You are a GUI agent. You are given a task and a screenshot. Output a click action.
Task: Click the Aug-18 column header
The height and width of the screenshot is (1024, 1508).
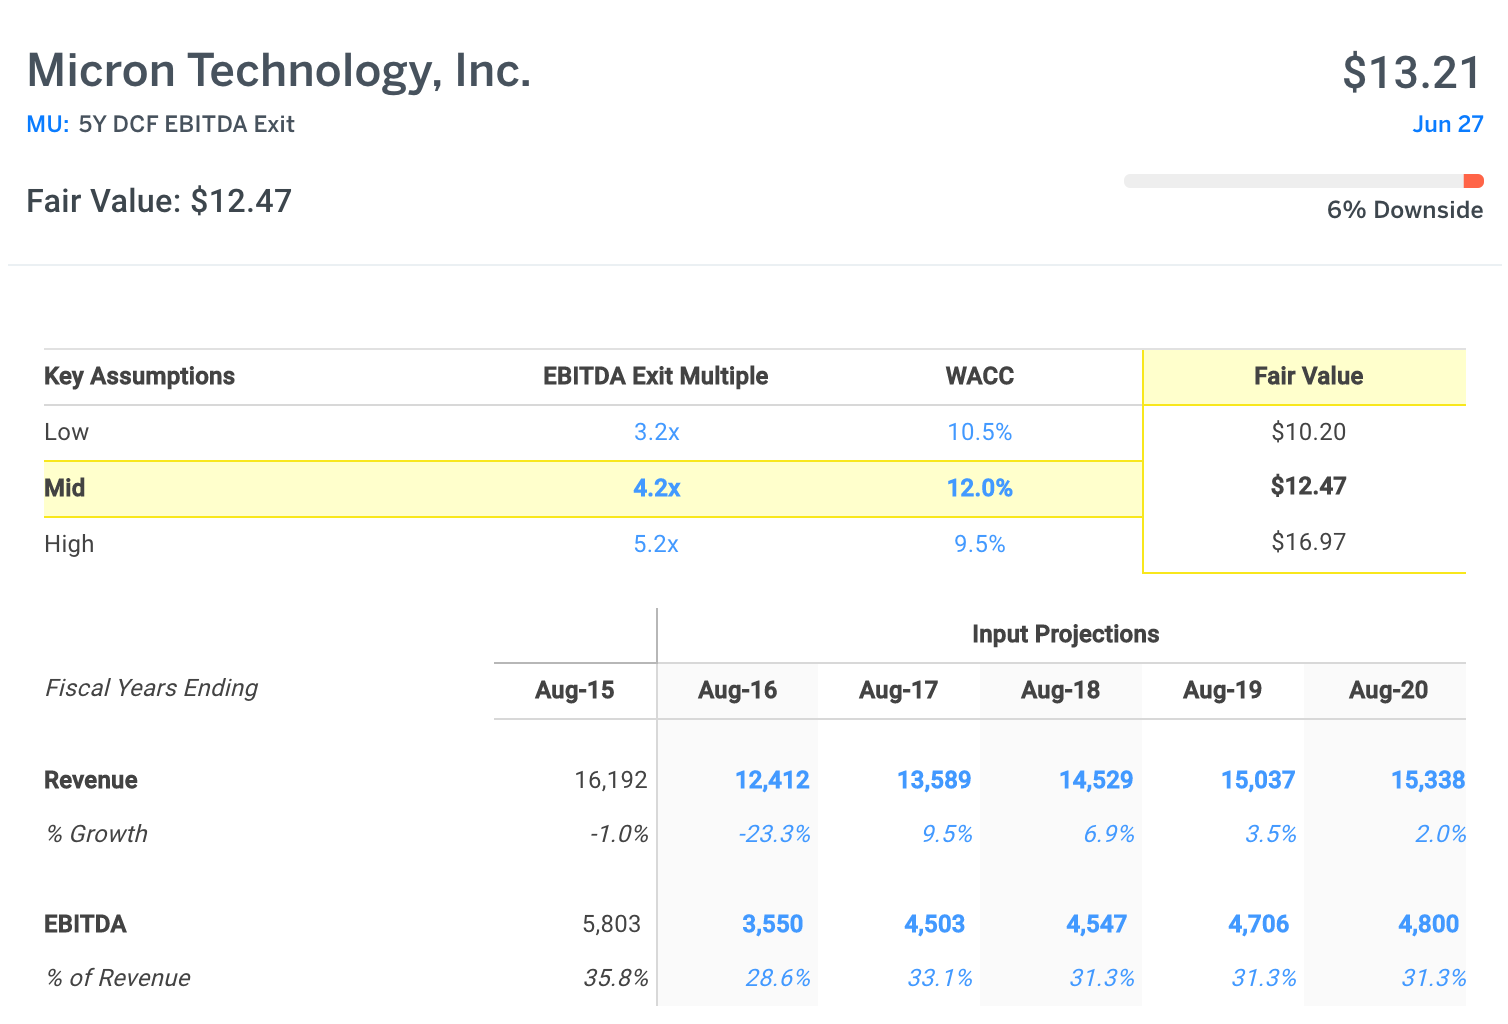pos(1060,690)
